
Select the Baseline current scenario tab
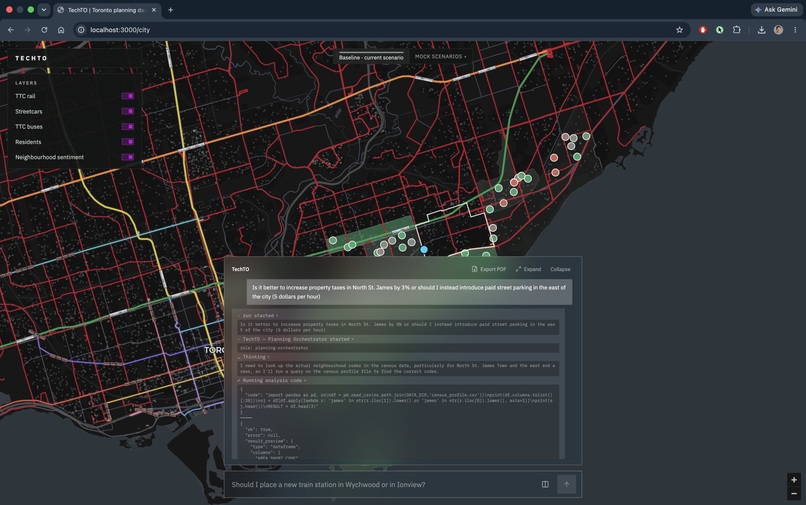click(x=371, y=57)
